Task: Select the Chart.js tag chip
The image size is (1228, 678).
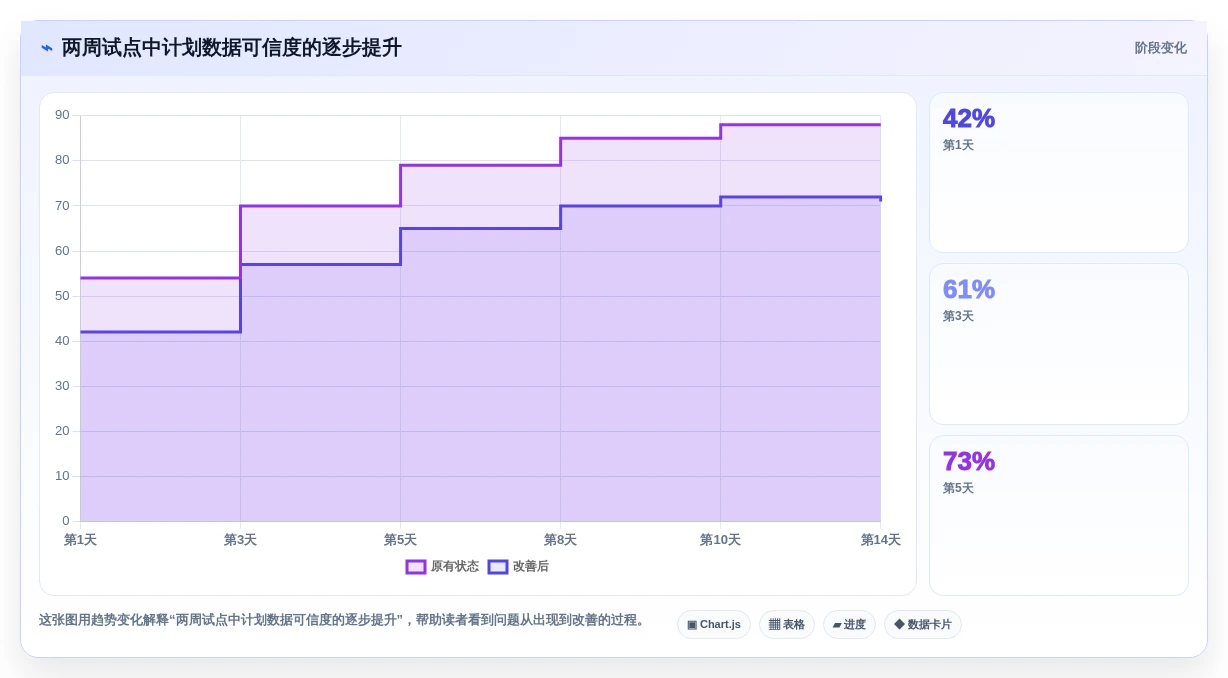Action: (714, 625)
